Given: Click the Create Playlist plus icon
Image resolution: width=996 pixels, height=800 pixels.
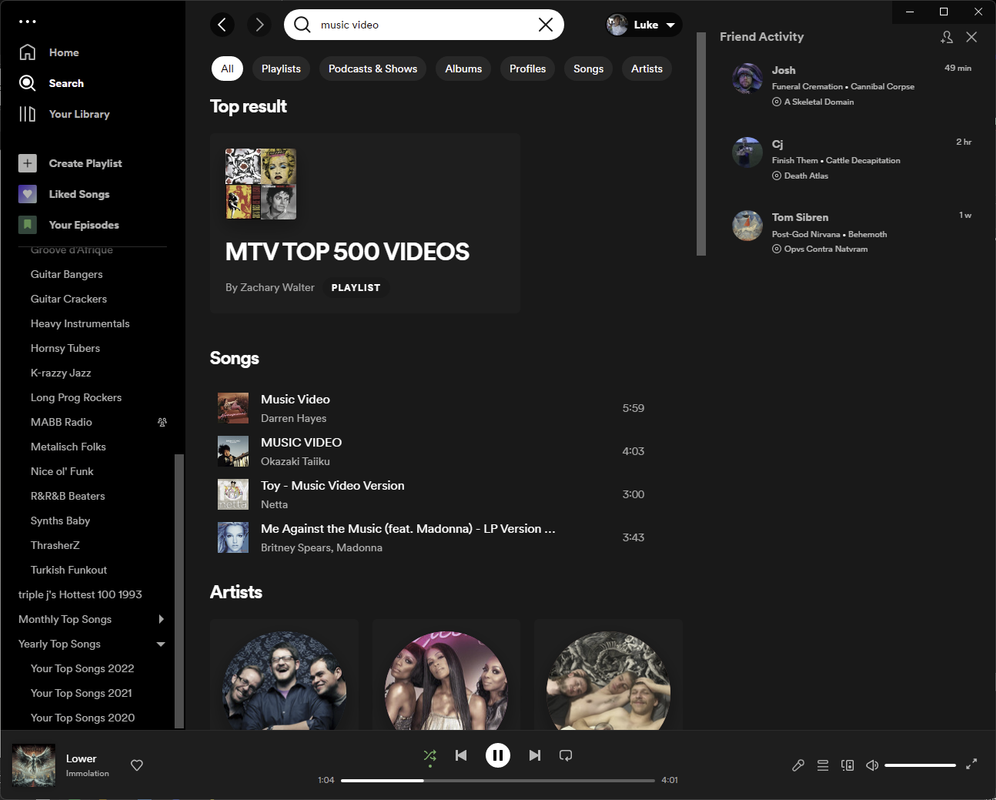Looking at the screenshot, I should pyautogui.click(x=27, y=163).
